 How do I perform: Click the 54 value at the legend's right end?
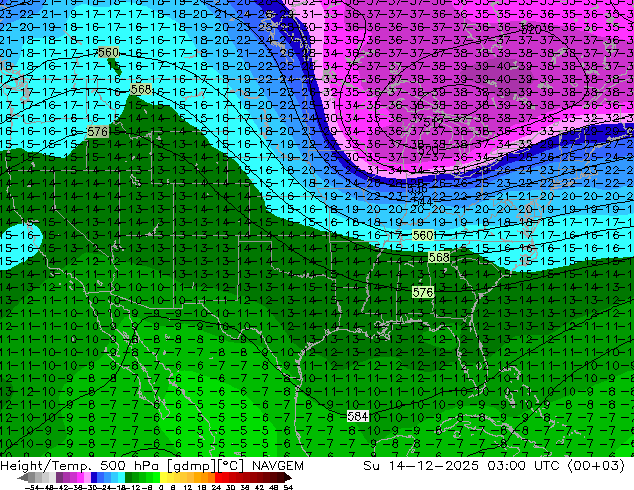pos(288,487)
